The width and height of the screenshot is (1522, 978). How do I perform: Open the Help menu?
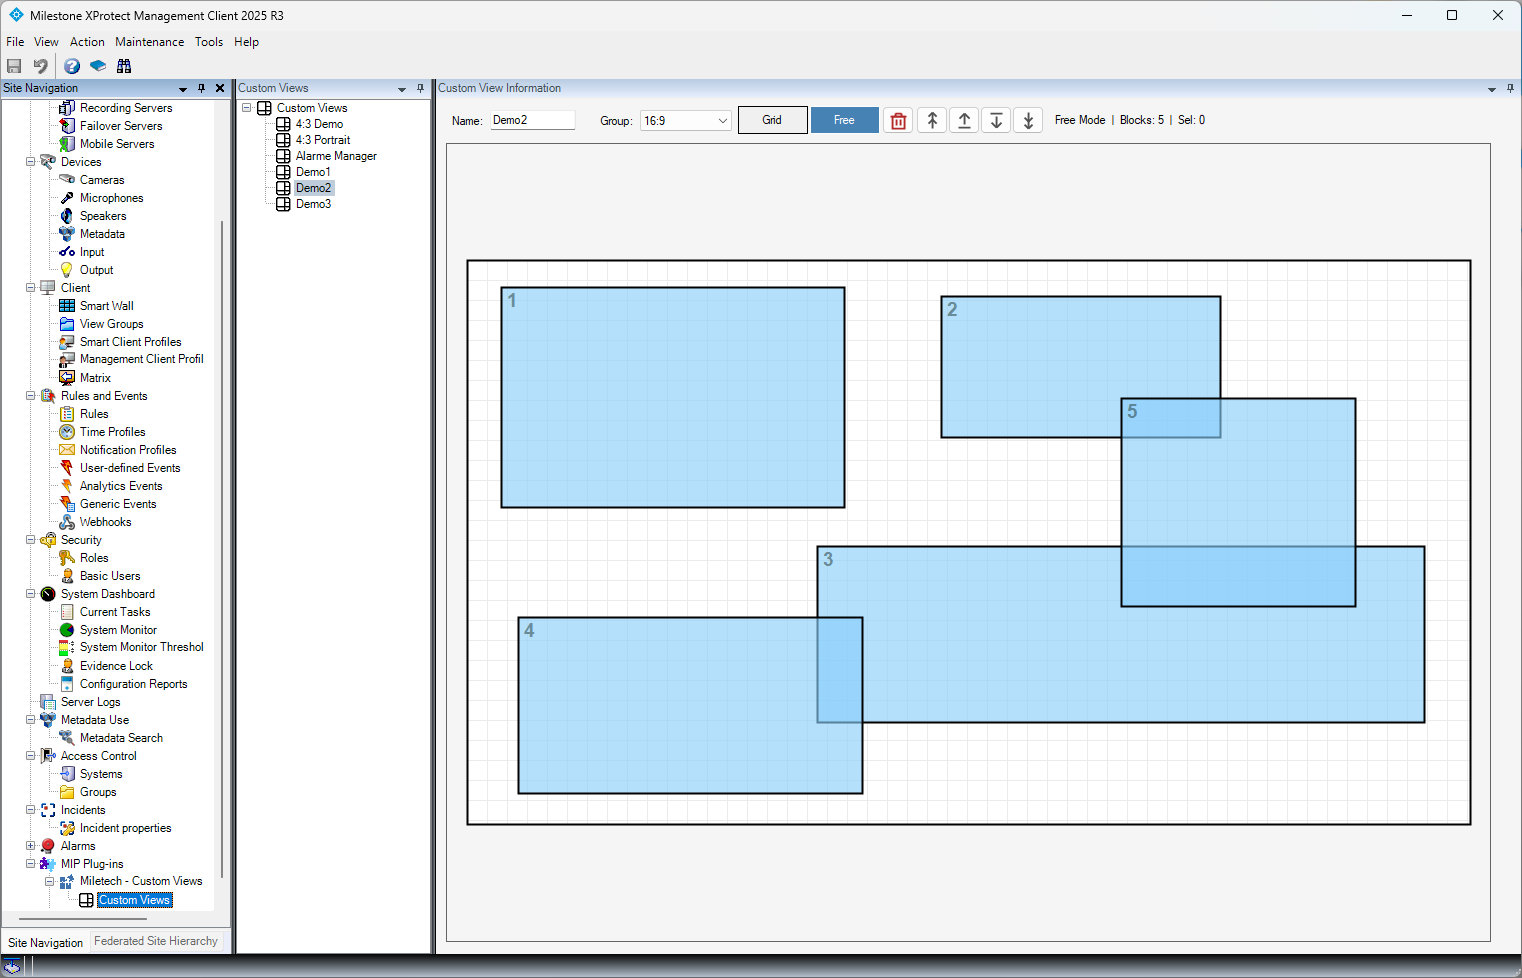click(246, 42)
